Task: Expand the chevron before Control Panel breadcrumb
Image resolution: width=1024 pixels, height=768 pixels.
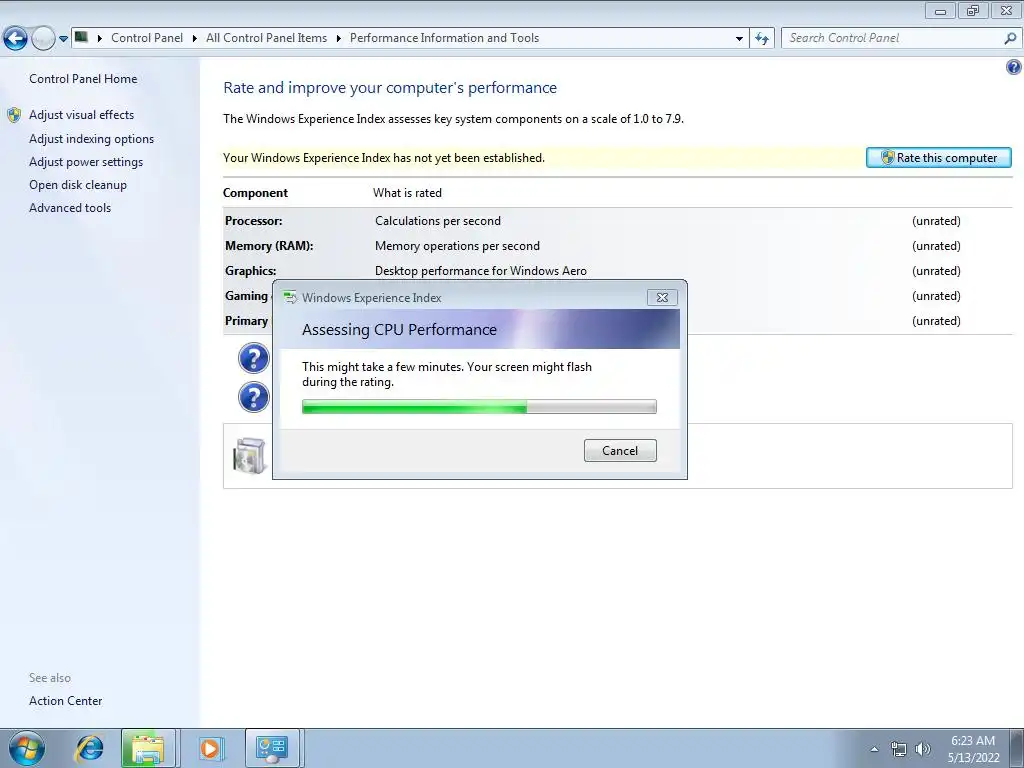Action: (99, 38)
